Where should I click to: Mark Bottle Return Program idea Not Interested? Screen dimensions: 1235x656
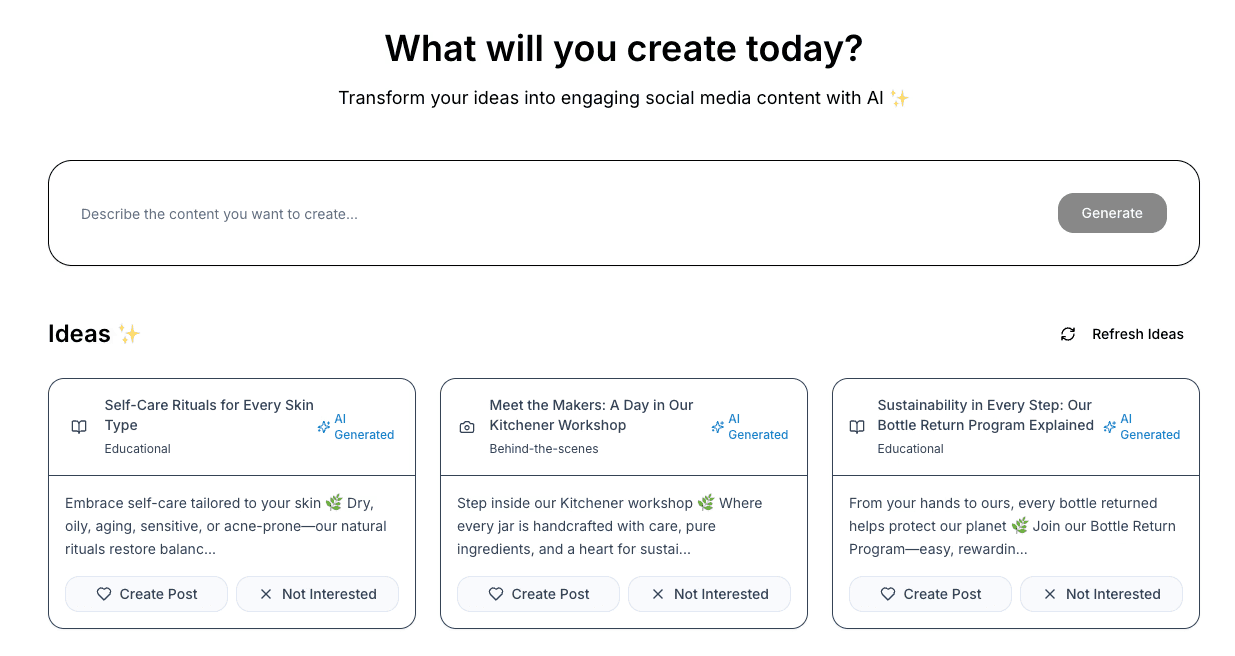[1102, 594]
